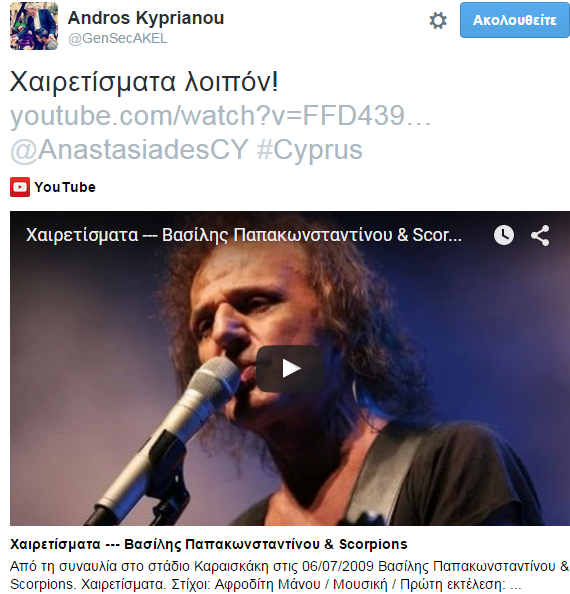Play the embedded YouTube video

tap(290, 369)
